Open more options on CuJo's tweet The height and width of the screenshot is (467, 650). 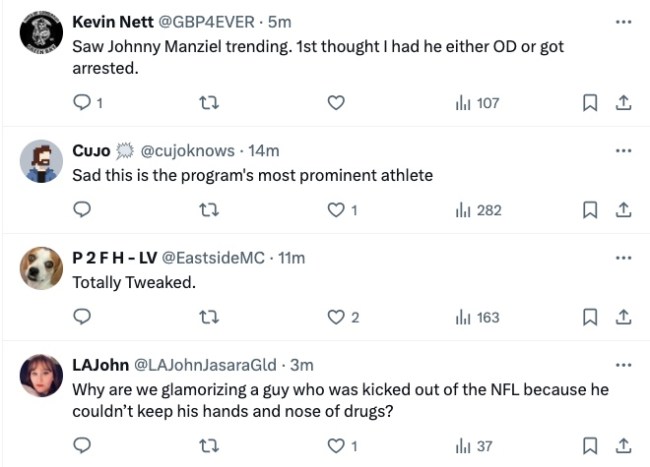tap(623, 151)
